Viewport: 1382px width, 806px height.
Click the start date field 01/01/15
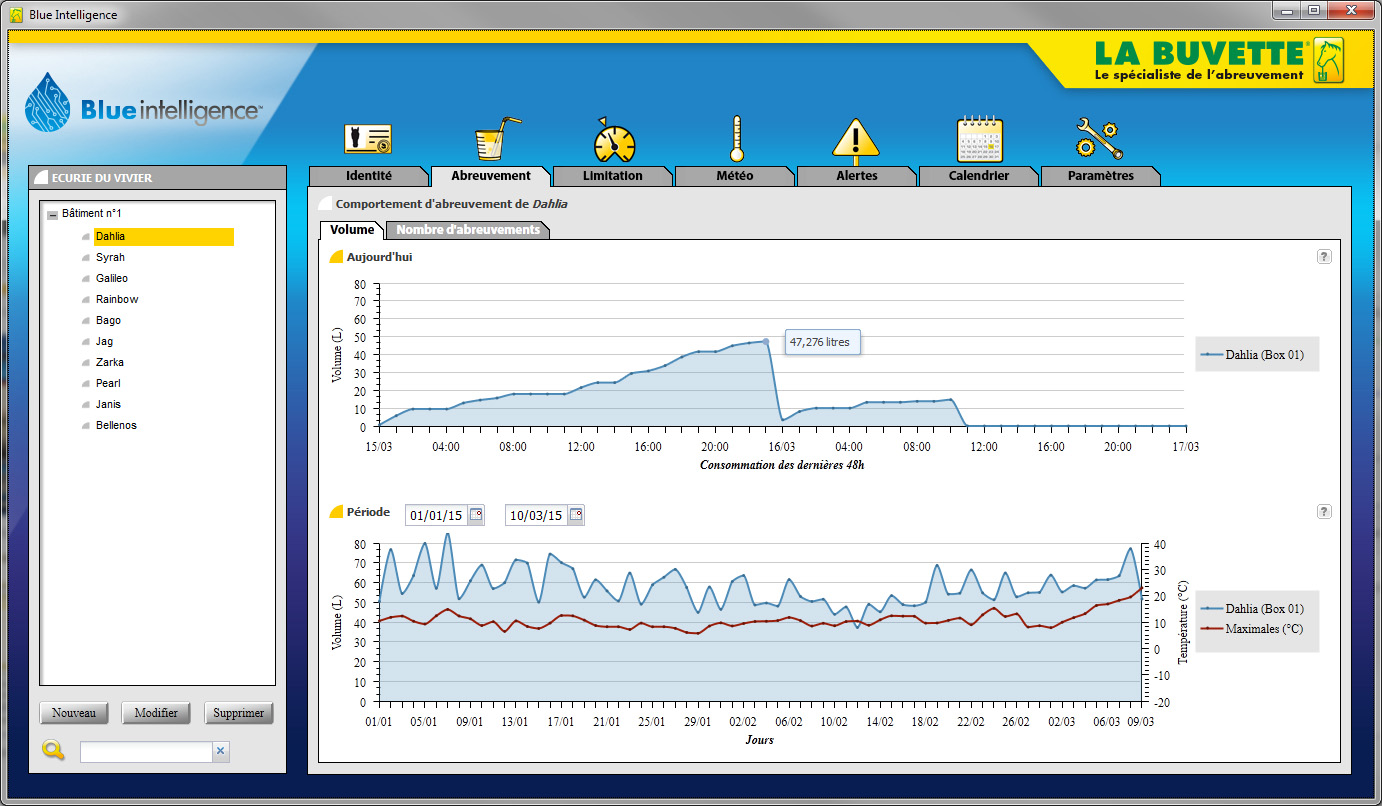coord(436,516)
